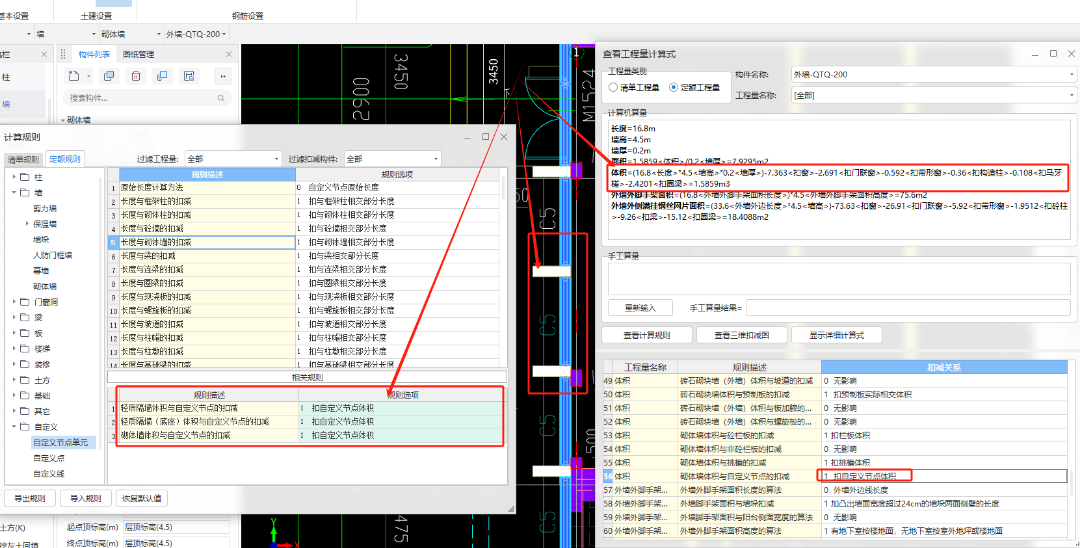Click the 其它 folder icon in rule tree
This screenshot has width=1080, height=548.
pyautogui.click(x=25, y=411)
